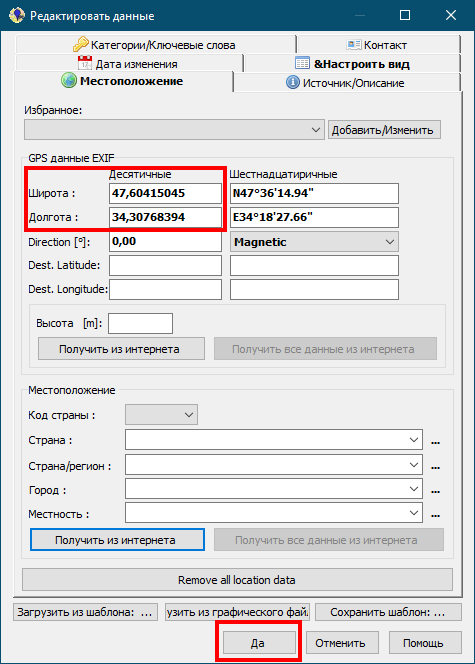Click Сохранить шаблон button

[x=388, y=612]
